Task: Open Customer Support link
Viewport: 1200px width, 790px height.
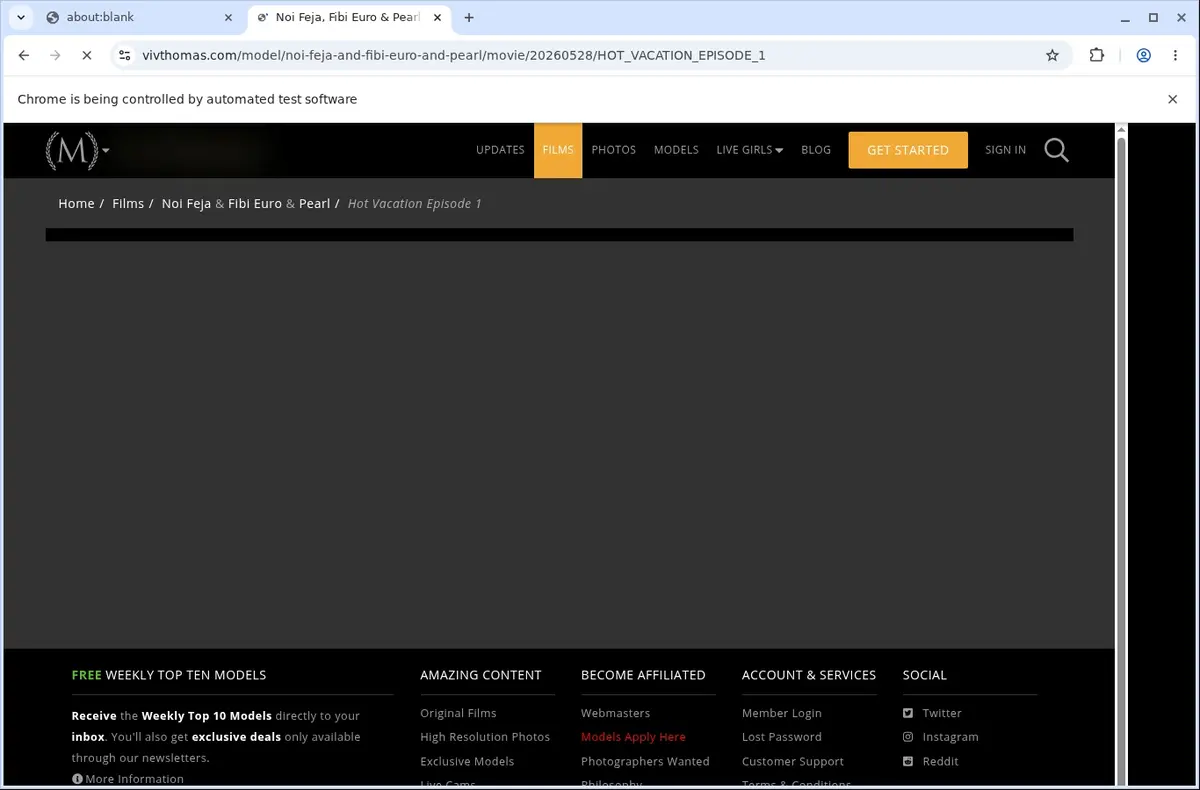Action: coord(793,761)
